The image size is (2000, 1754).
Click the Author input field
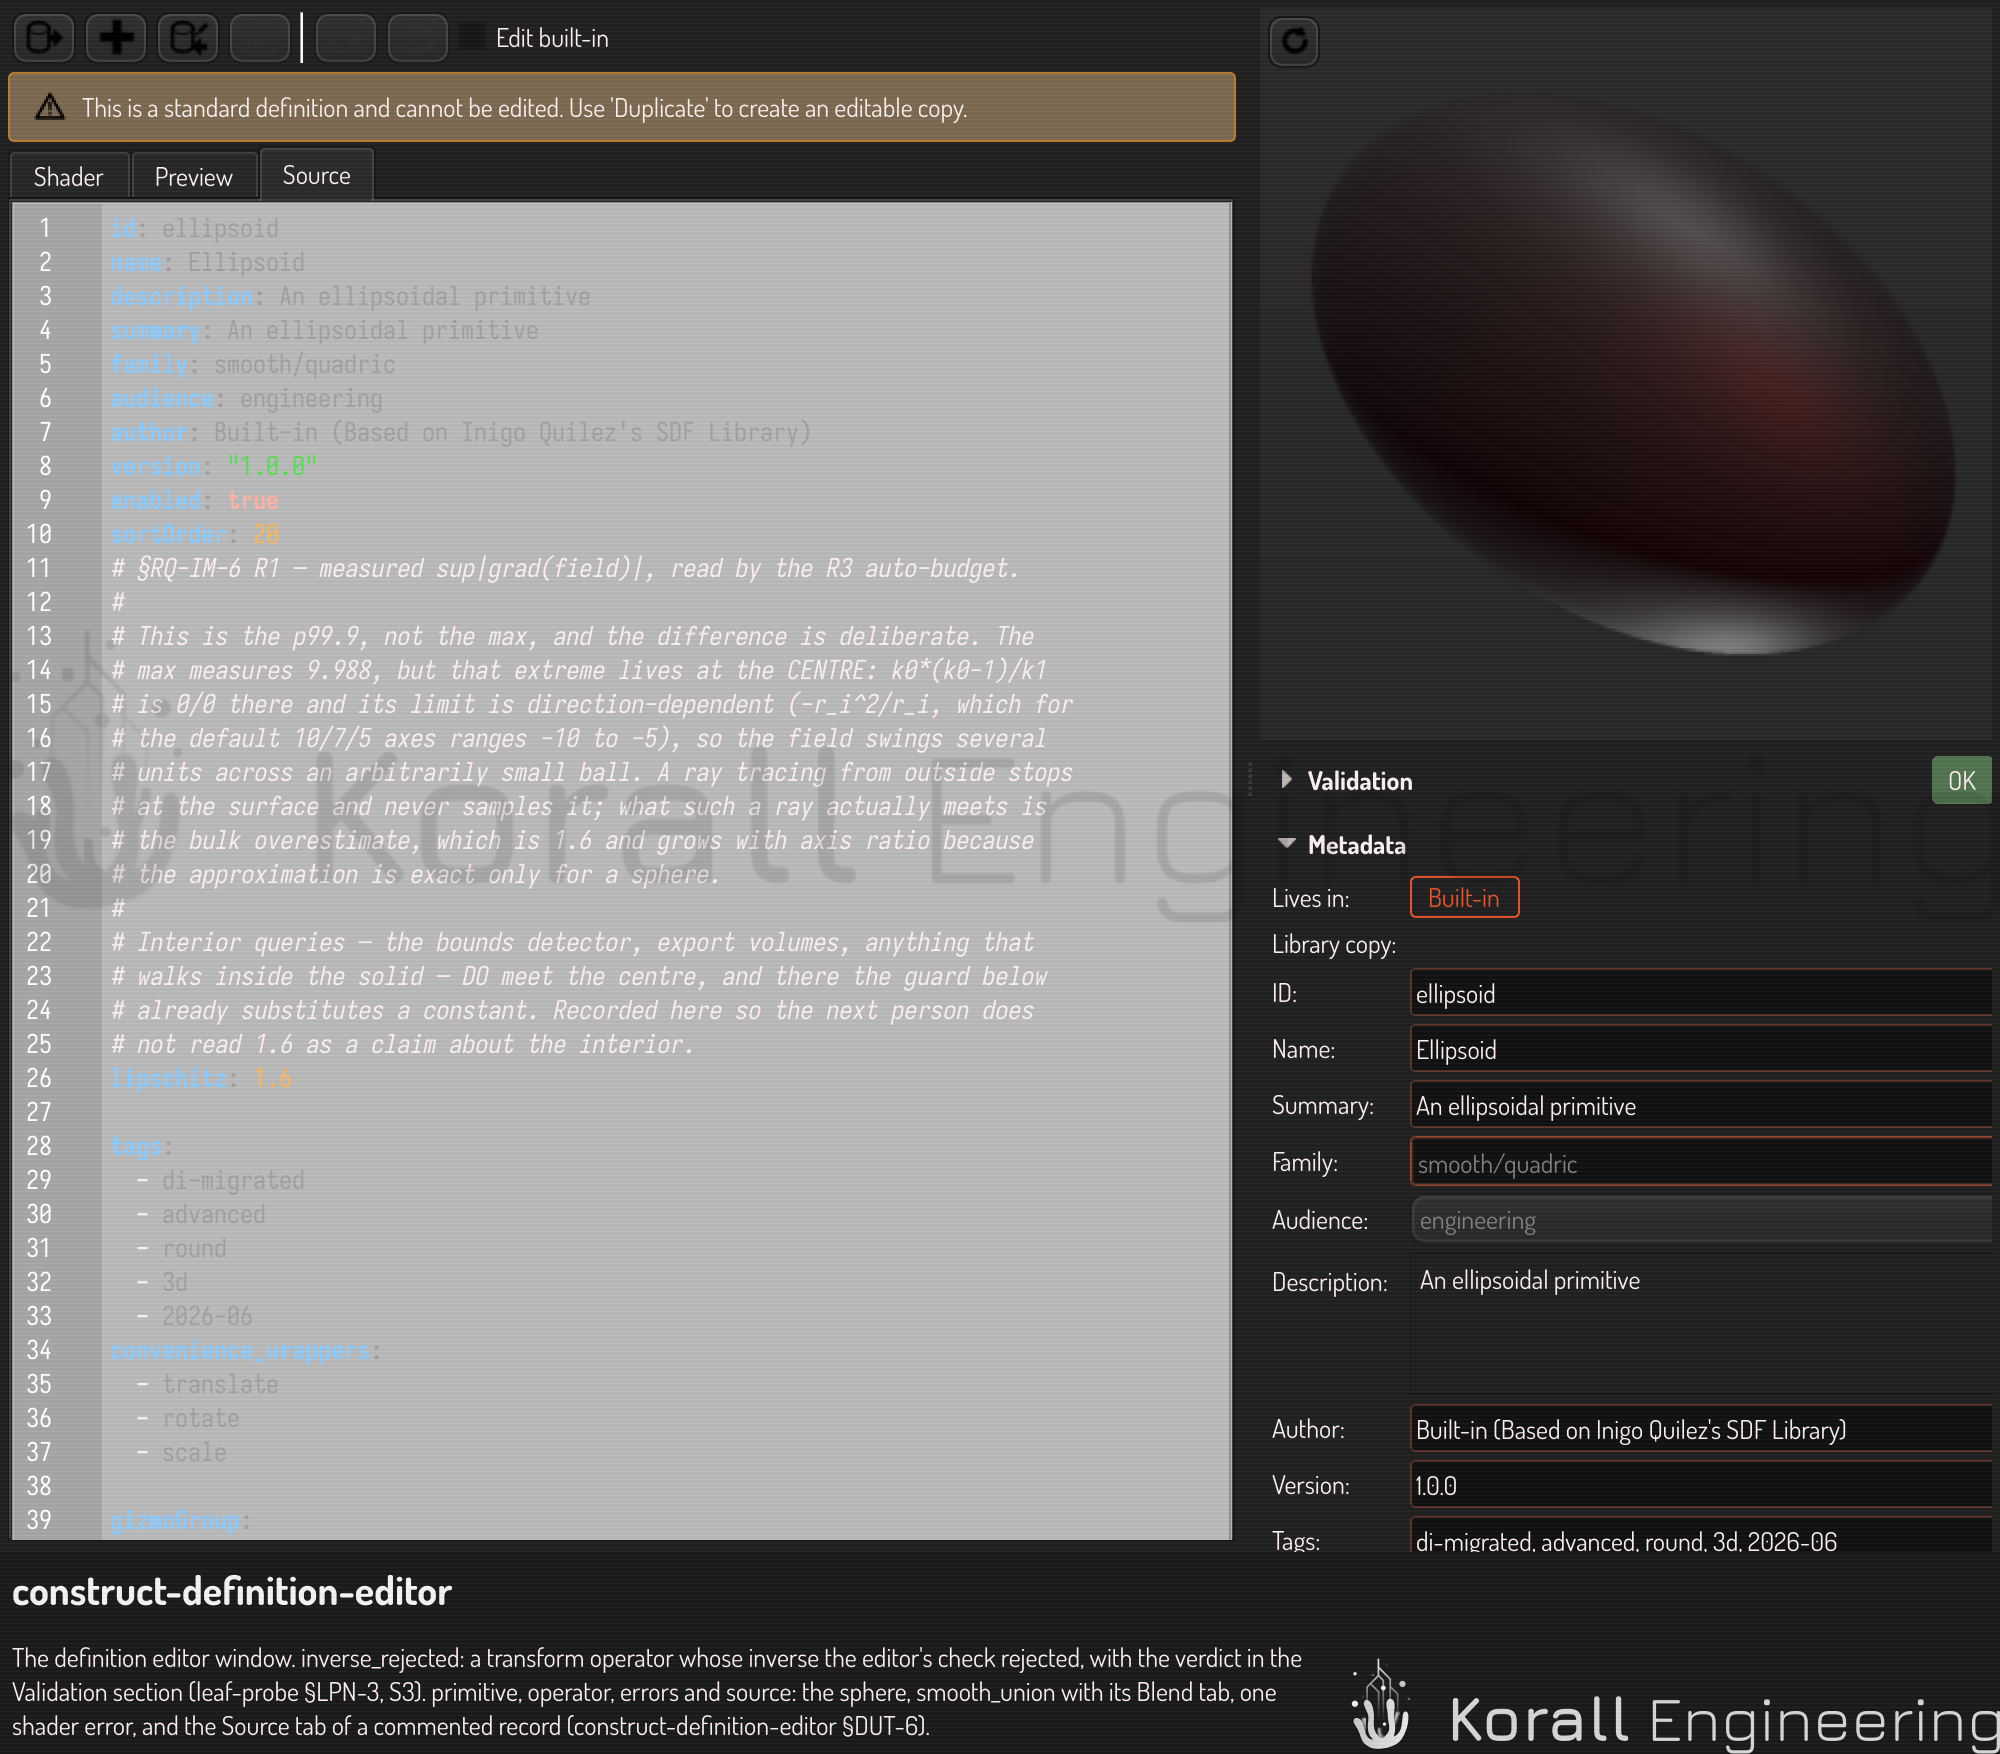pyautogui.click(x=1701, y=1429)
